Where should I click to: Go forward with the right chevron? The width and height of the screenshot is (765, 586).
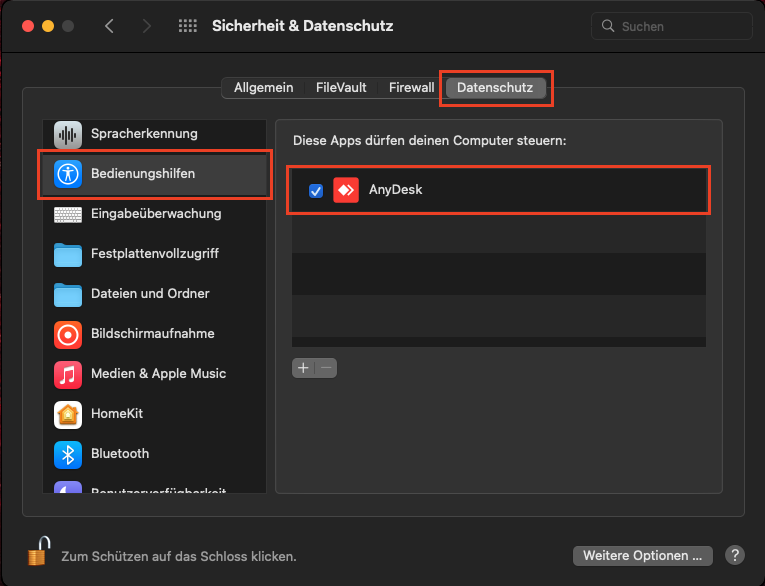click(146, 26)
